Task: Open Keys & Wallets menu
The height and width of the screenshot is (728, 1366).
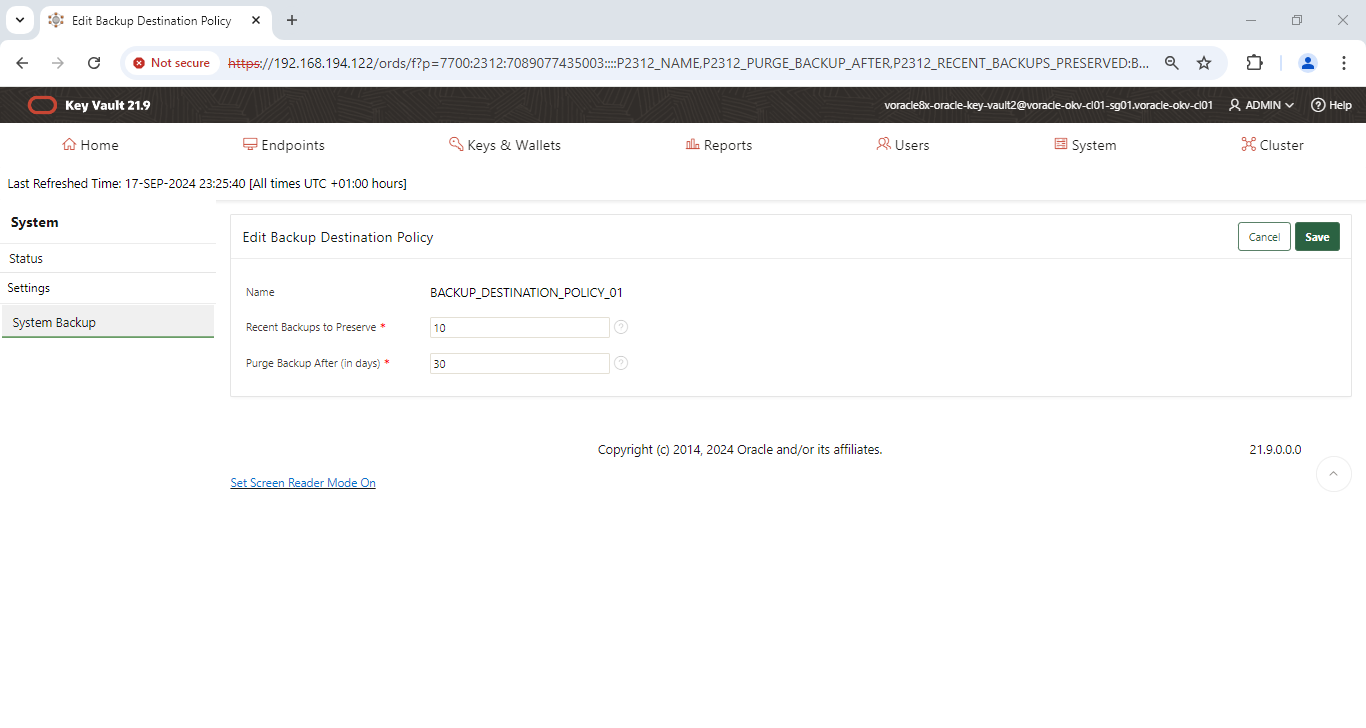Action: (505, 145)
